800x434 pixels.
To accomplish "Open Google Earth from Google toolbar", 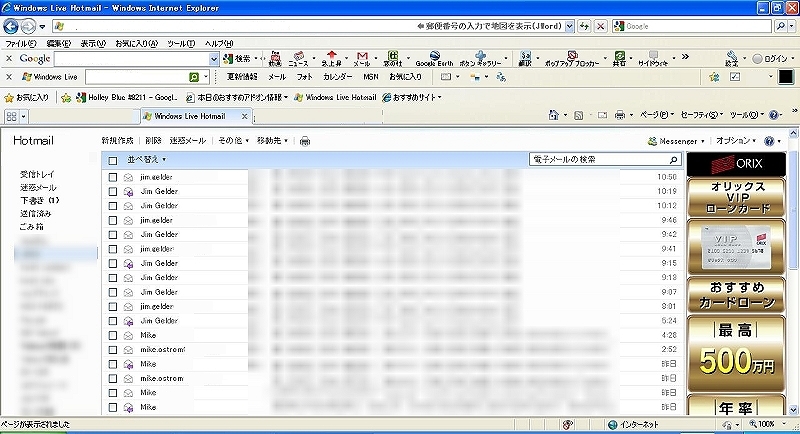I will [x=434, y=59].
